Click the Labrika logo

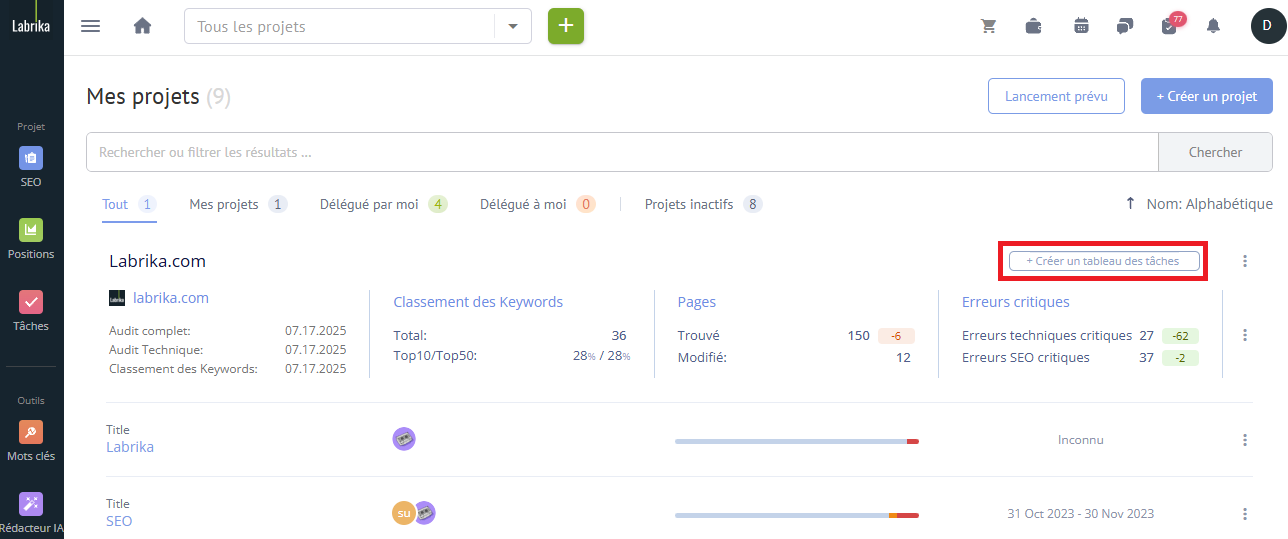[31, 27]
